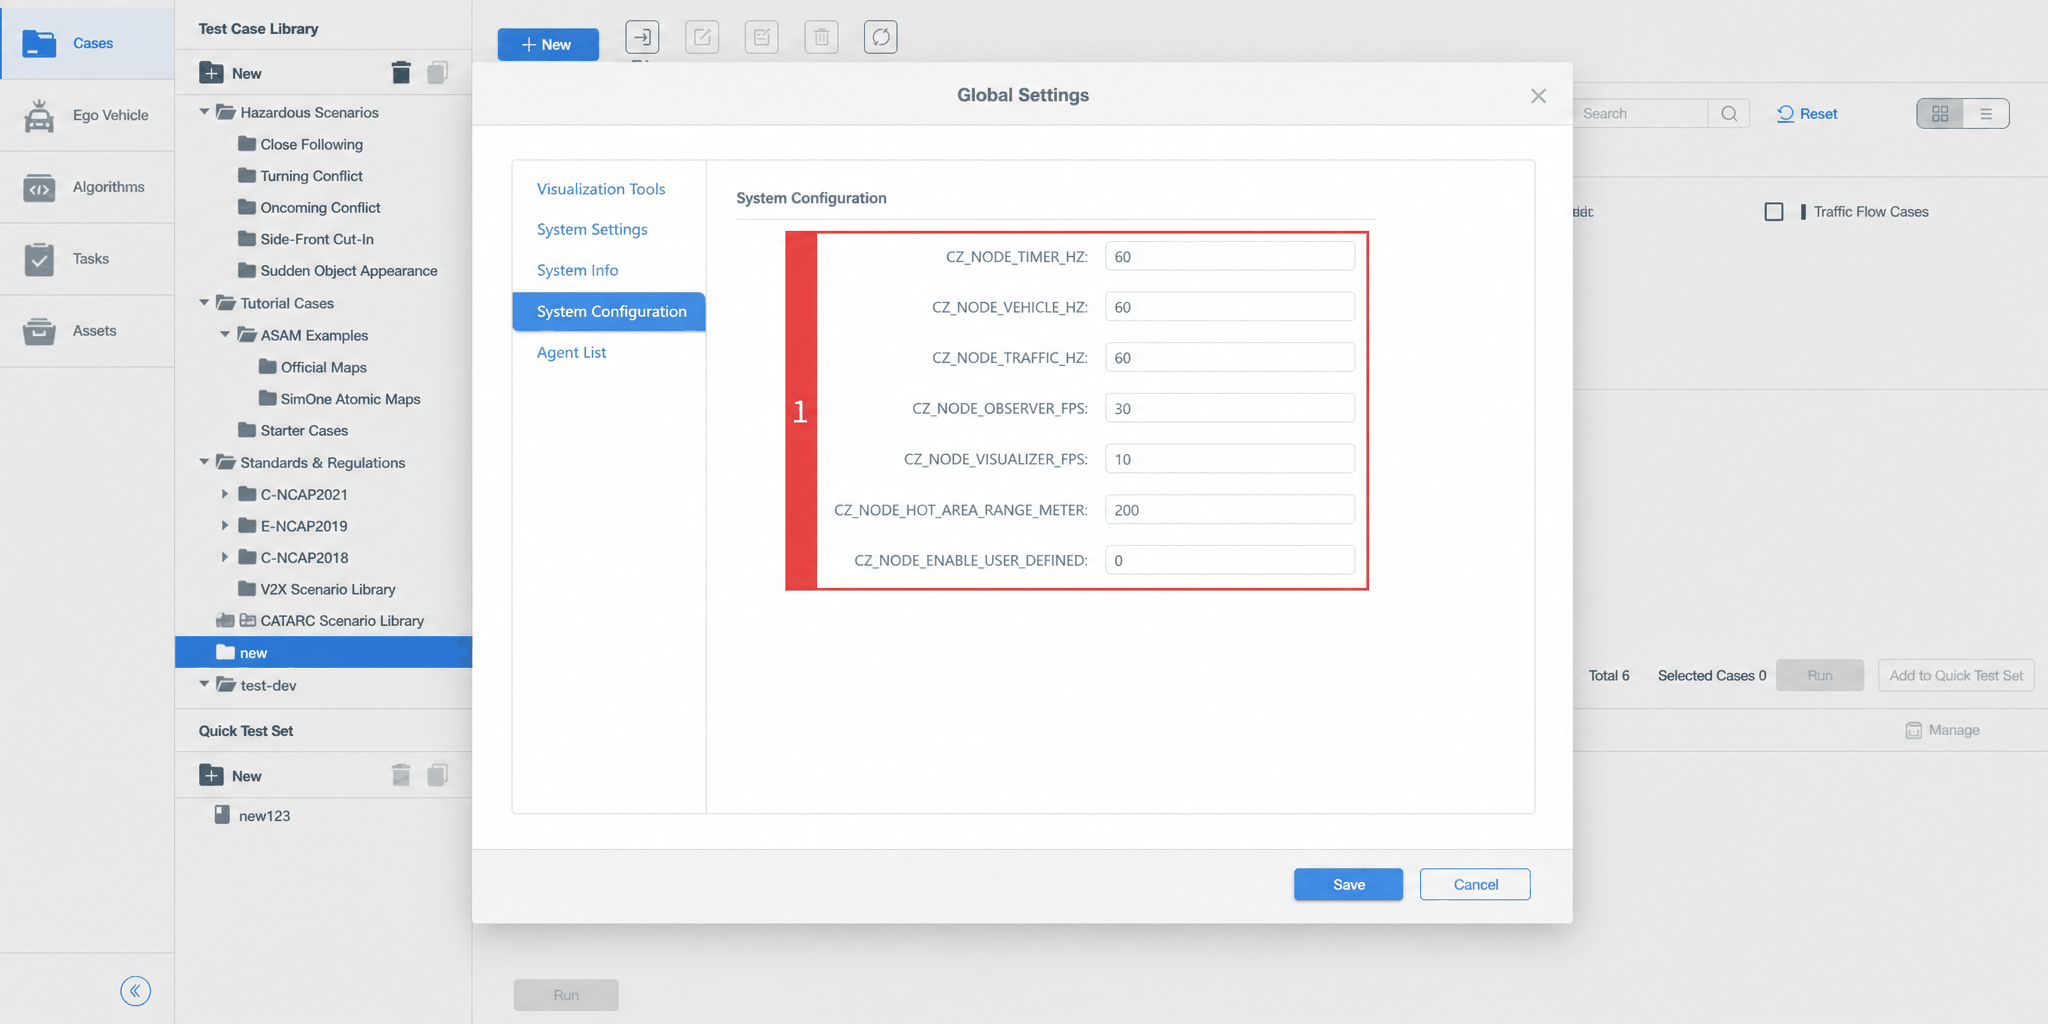The height and width of the screenshot is (1024, 2048).
Task: Click the magnifier search icon
Action: 1729,114
